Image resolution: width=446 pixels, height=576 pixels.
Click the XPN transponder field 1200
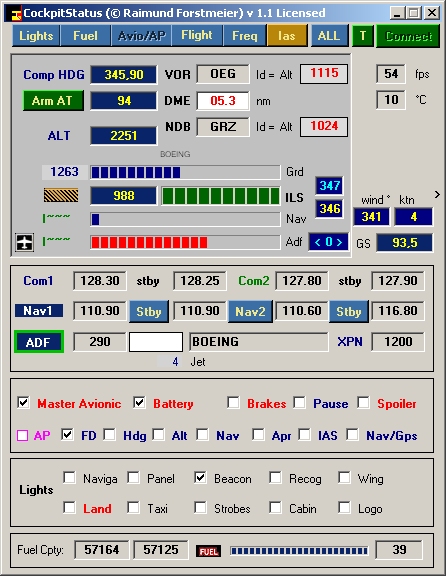click(x=398, y=342)
